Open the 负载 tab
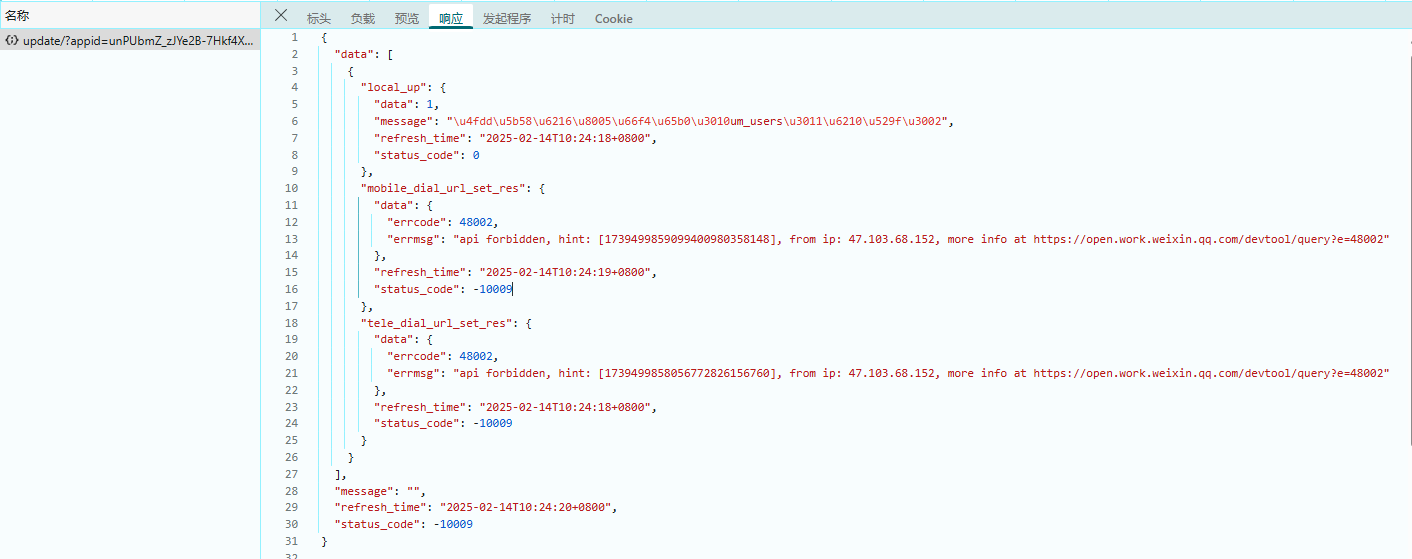The image size is (1412, 559). click(x=363, y=19)
